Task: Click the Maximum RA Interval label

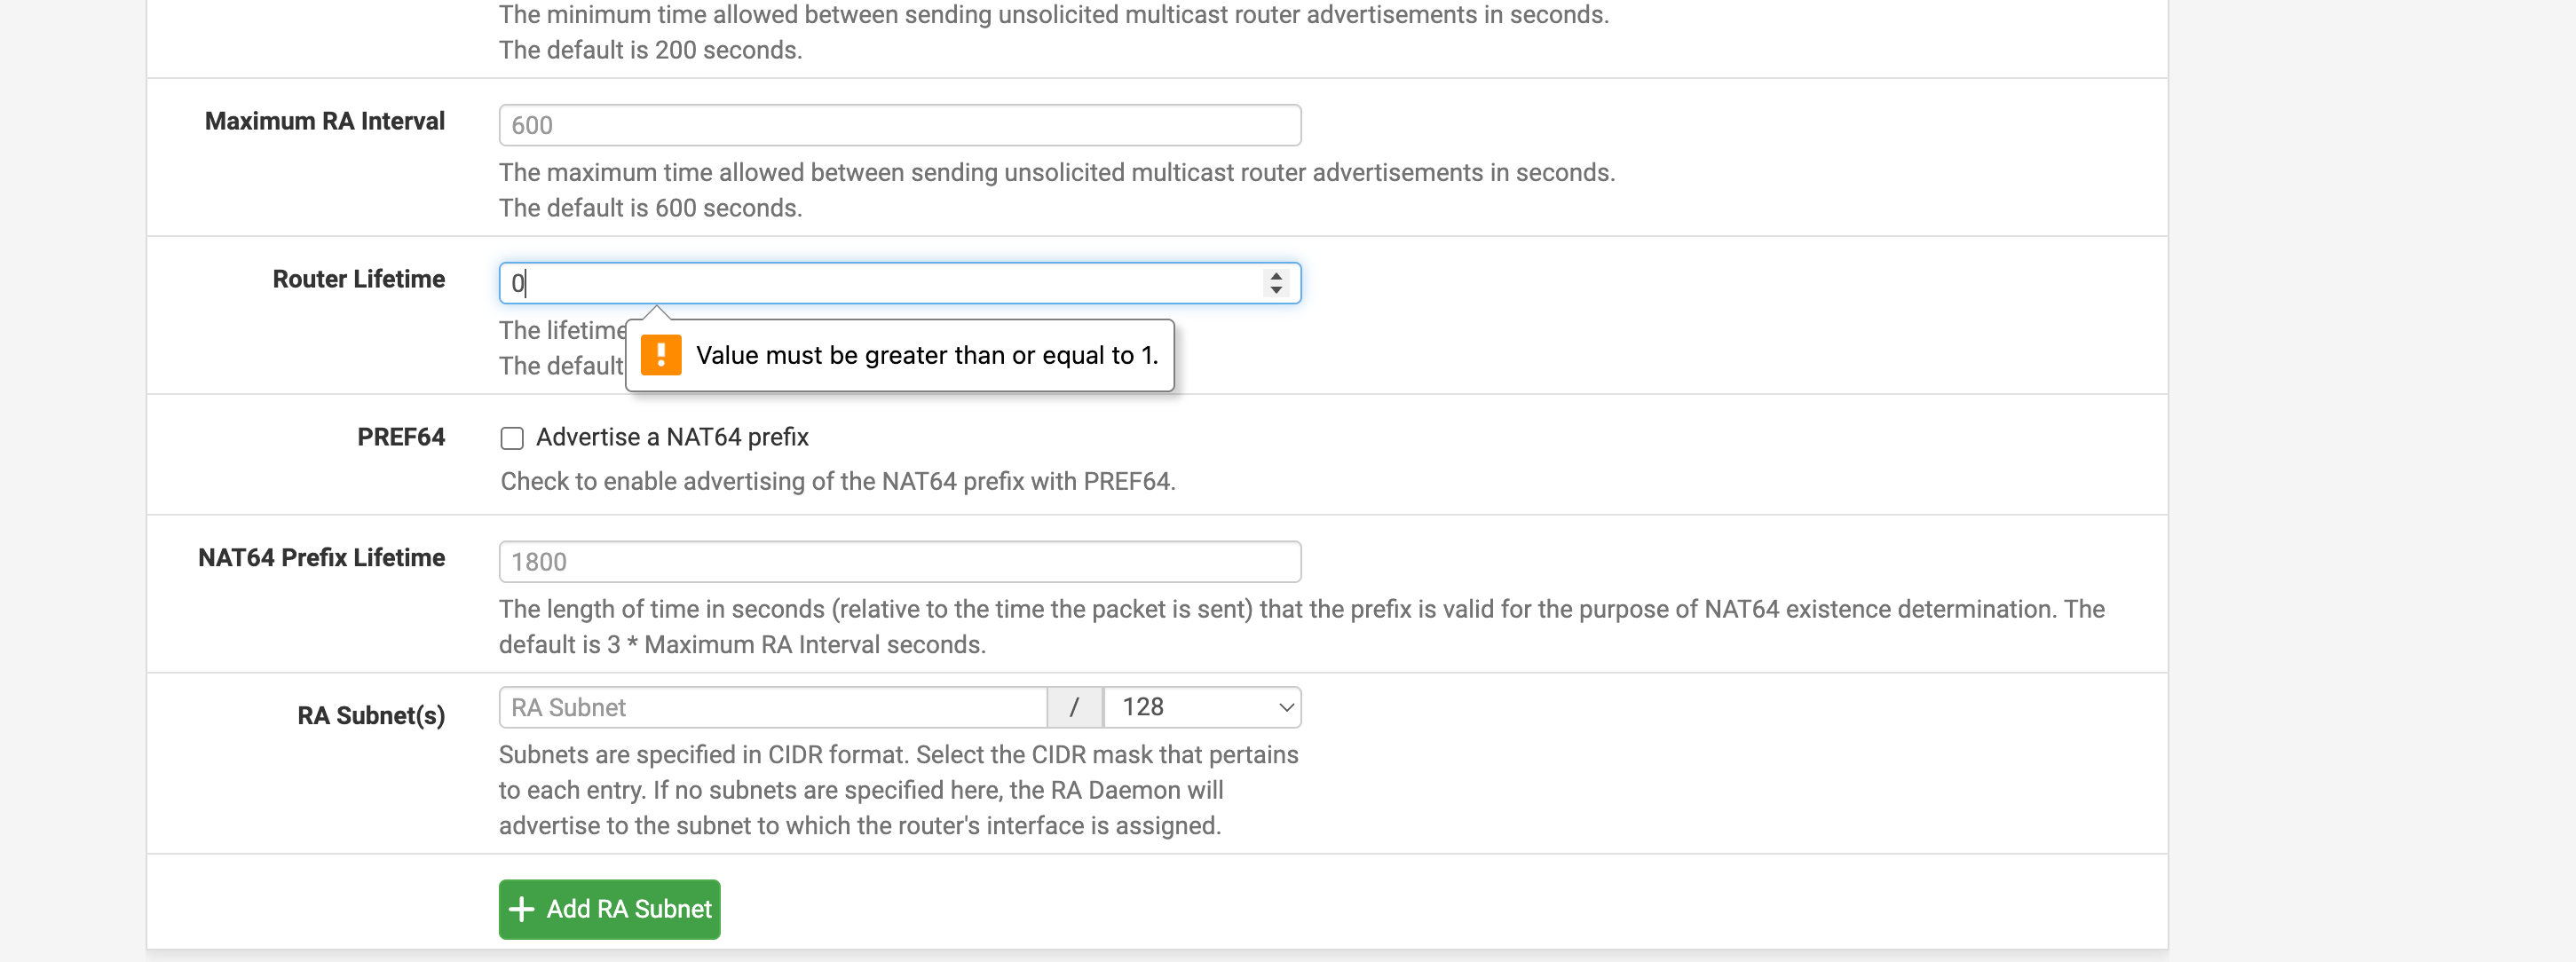Action: (324, 121)
